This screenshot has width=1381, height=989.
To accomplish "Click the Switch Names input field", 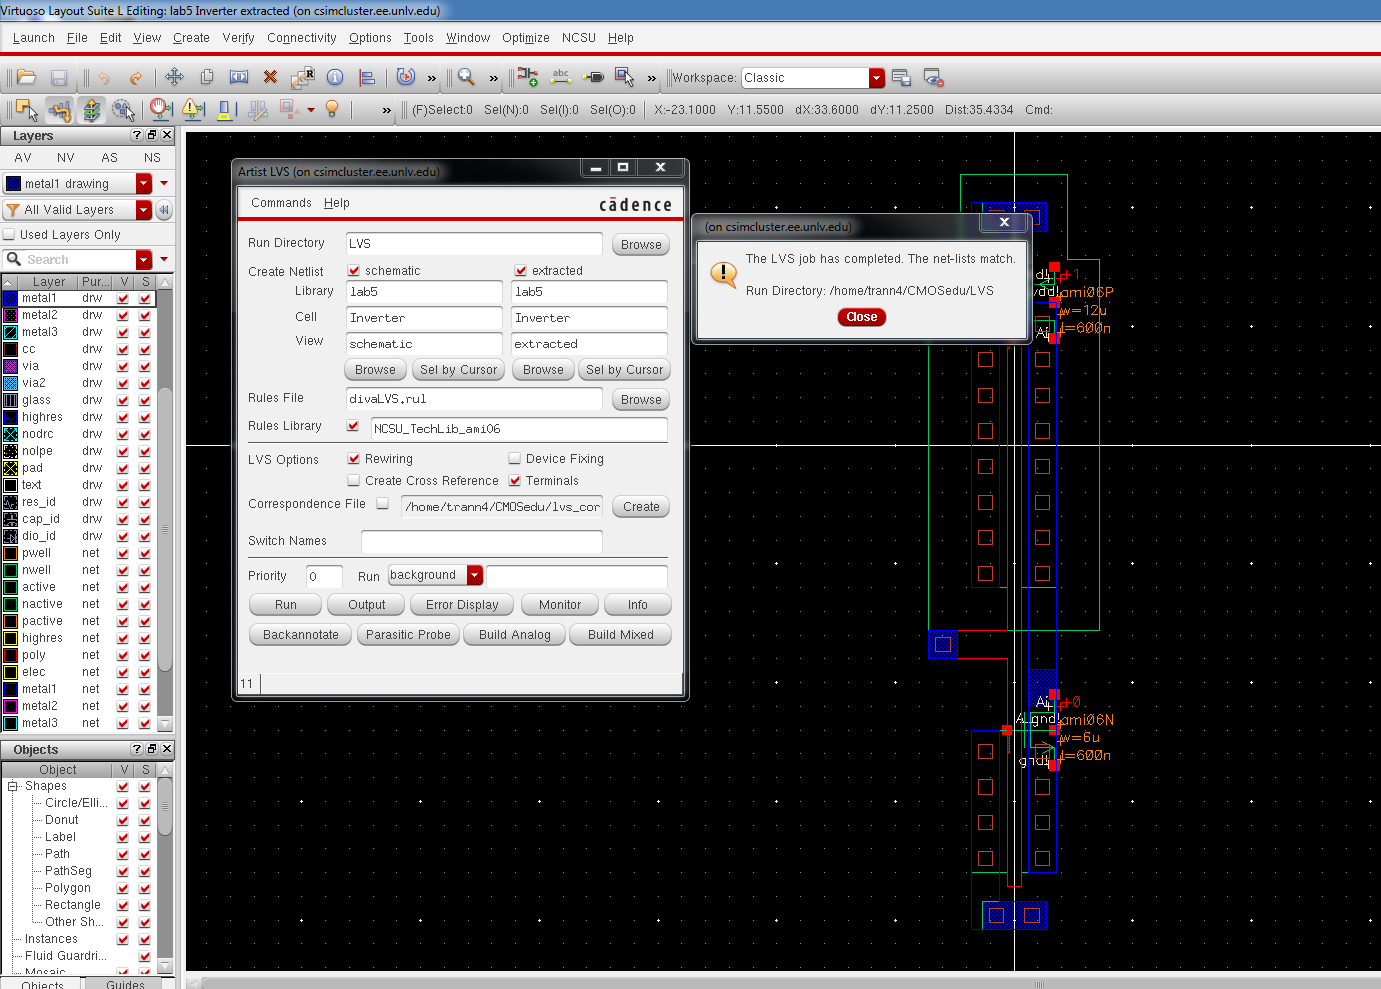I will pos(482,541).
